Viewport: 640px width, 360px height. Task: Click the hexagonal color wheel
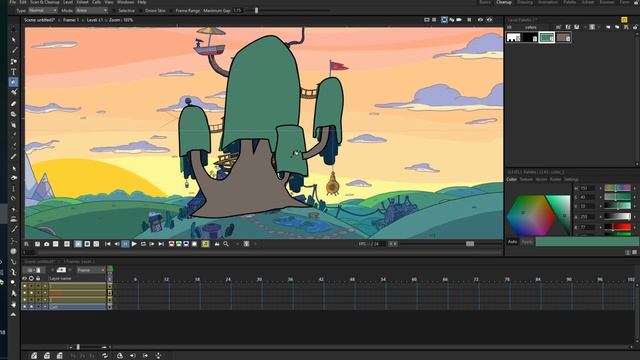(531, 215)
